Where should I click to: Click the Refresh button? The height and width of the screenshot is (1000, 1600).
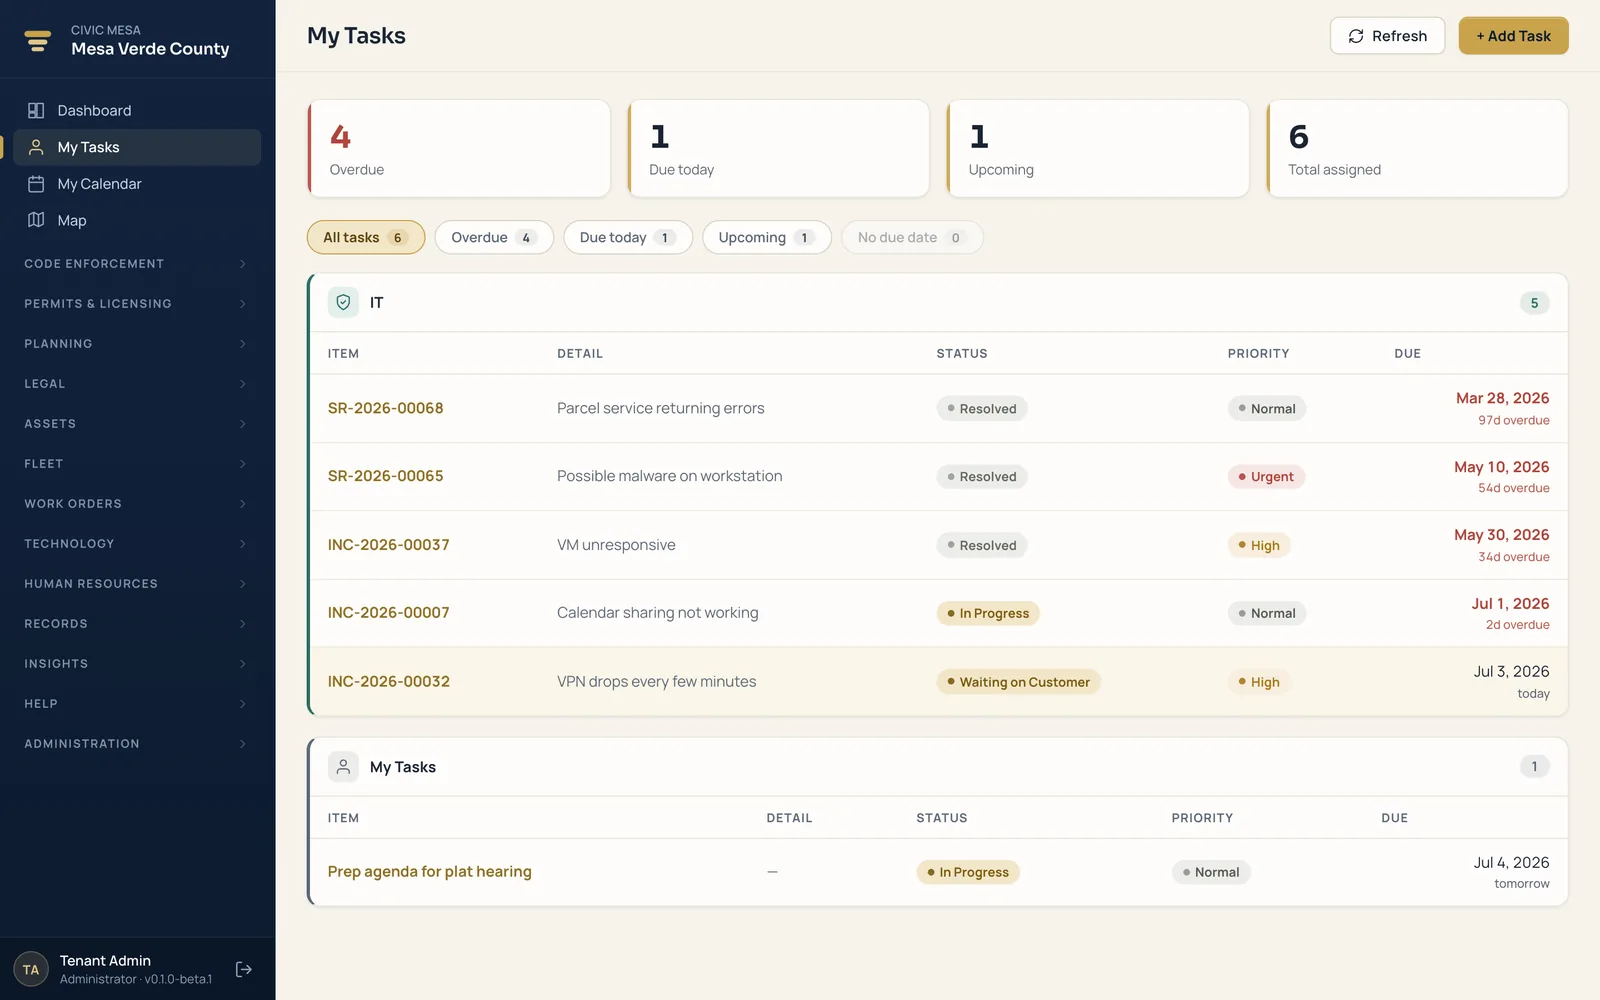coord(1387,36)
